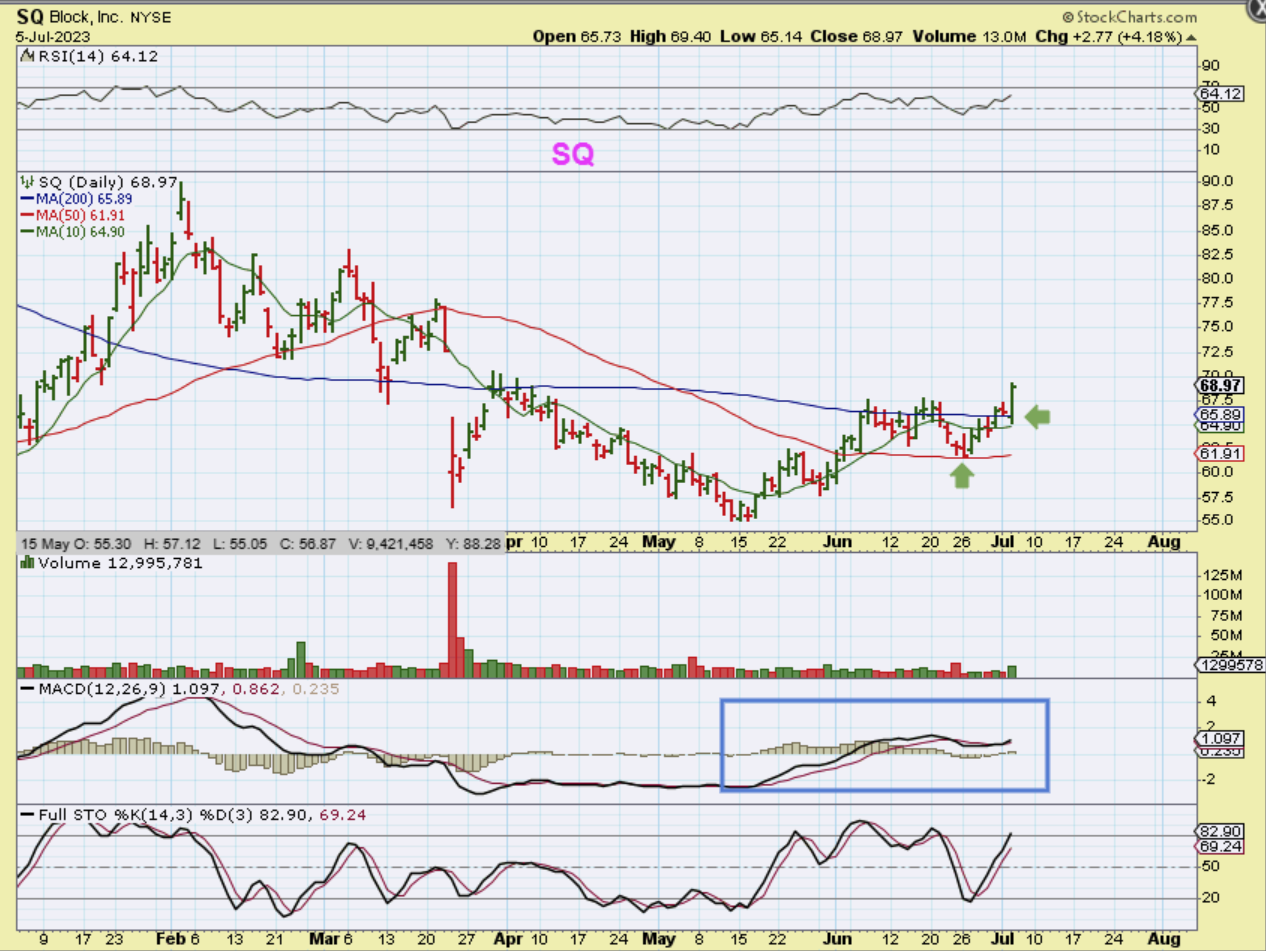Viewport: 1266px width, 951px height.
Task: Click the tallest red volume spike bar
Action: coord(452,620)
